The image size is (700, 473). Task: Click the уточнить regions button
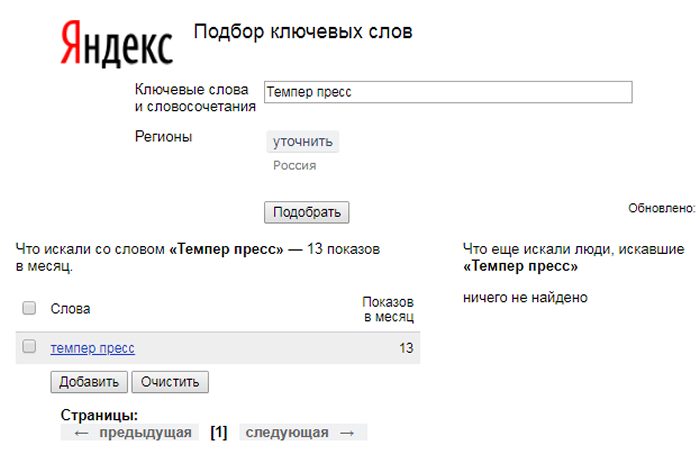(303, 142)
